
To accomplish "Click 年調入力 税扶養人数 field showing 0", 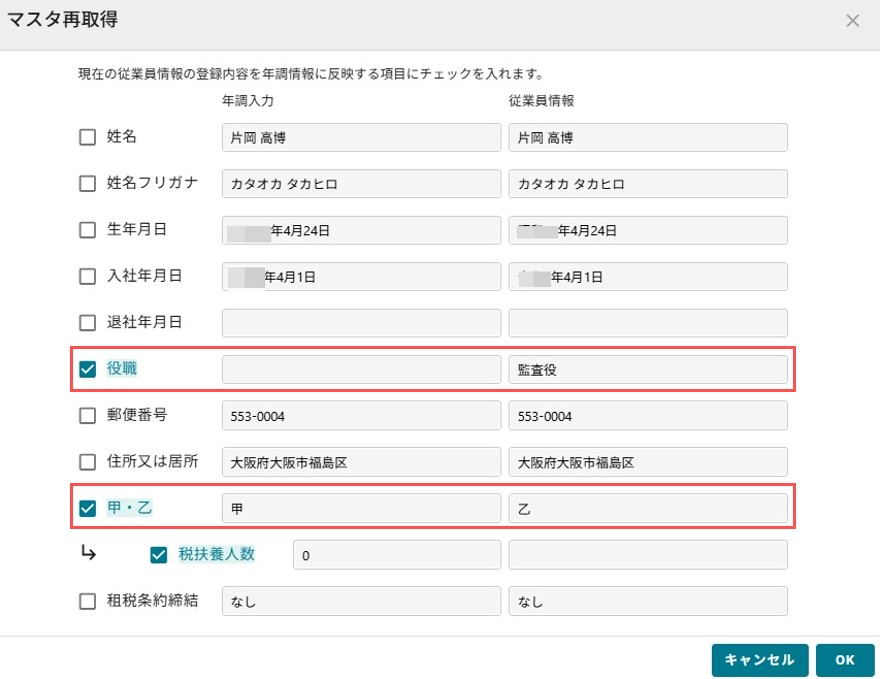I will click(397, 555).
